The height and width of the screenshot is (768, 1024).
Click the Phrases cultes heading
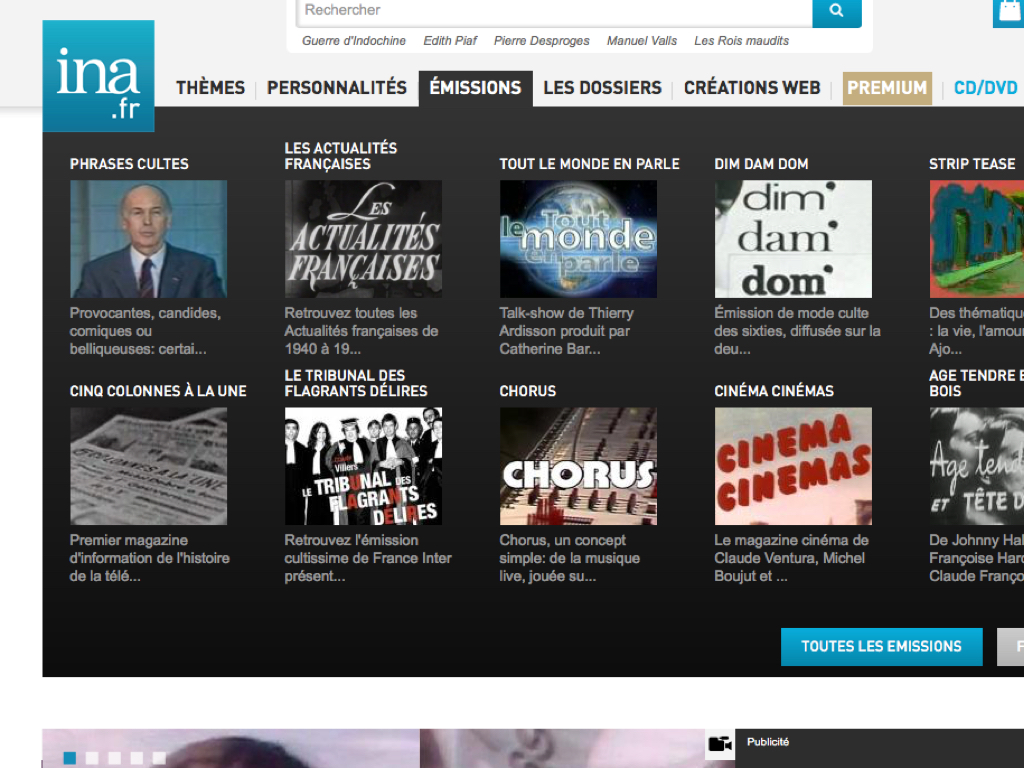(129, 164)
